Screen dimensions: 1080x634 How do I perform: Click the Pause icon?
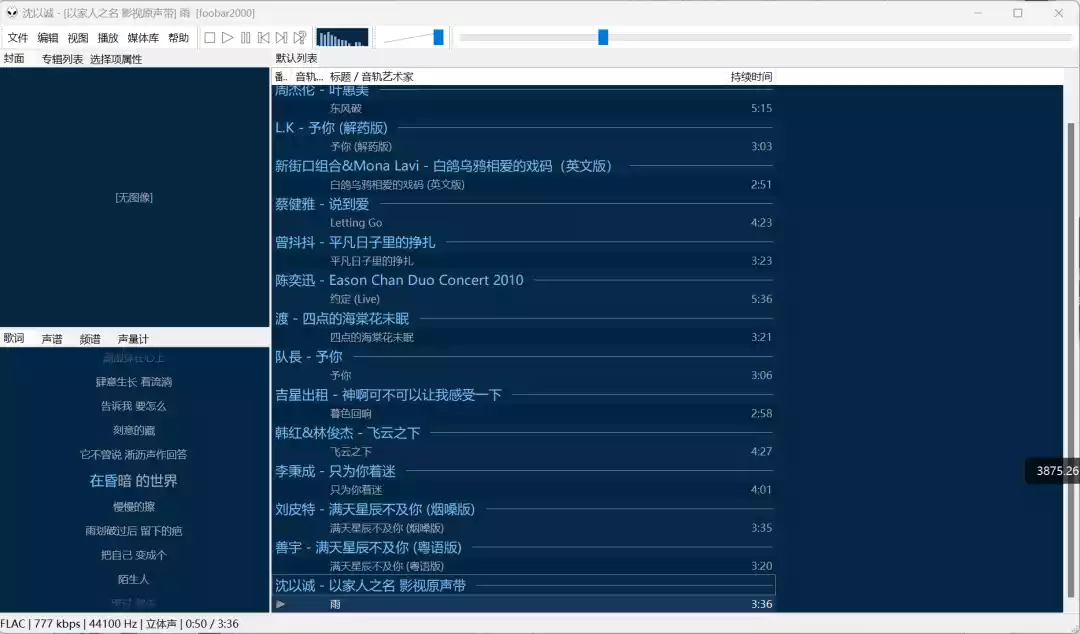pos(246,37)
